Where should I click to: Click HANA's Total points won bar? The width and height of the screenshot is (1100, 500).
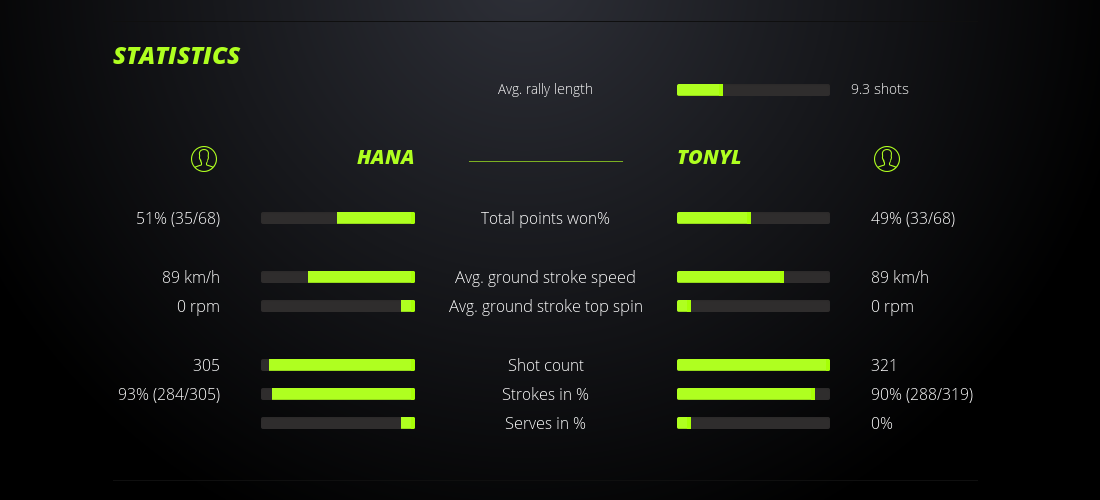pos(338,218)
